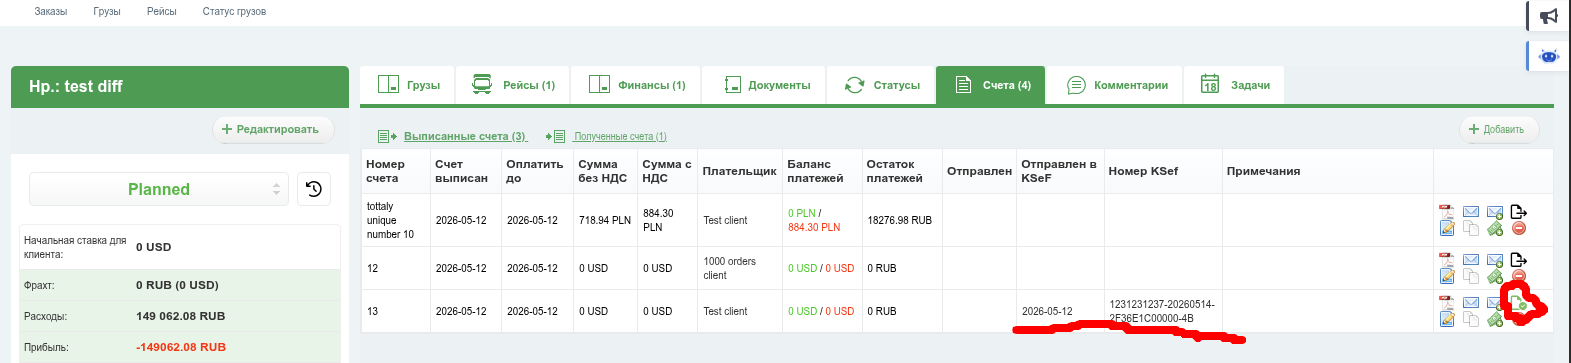1571x363 pixels.
Task: Click export arrow icon for invoice 12
Action: pyautogui.click(x=1518, y=259)
